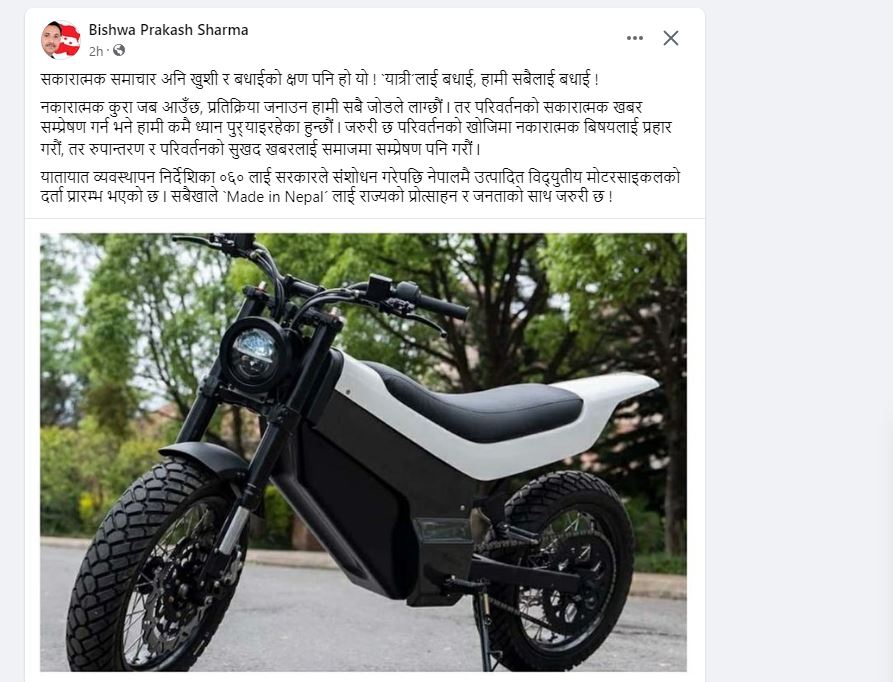Click the first paragraph congratulating Yatri
Viewport: 893px width, 682px height.
(x=319, y=79)
